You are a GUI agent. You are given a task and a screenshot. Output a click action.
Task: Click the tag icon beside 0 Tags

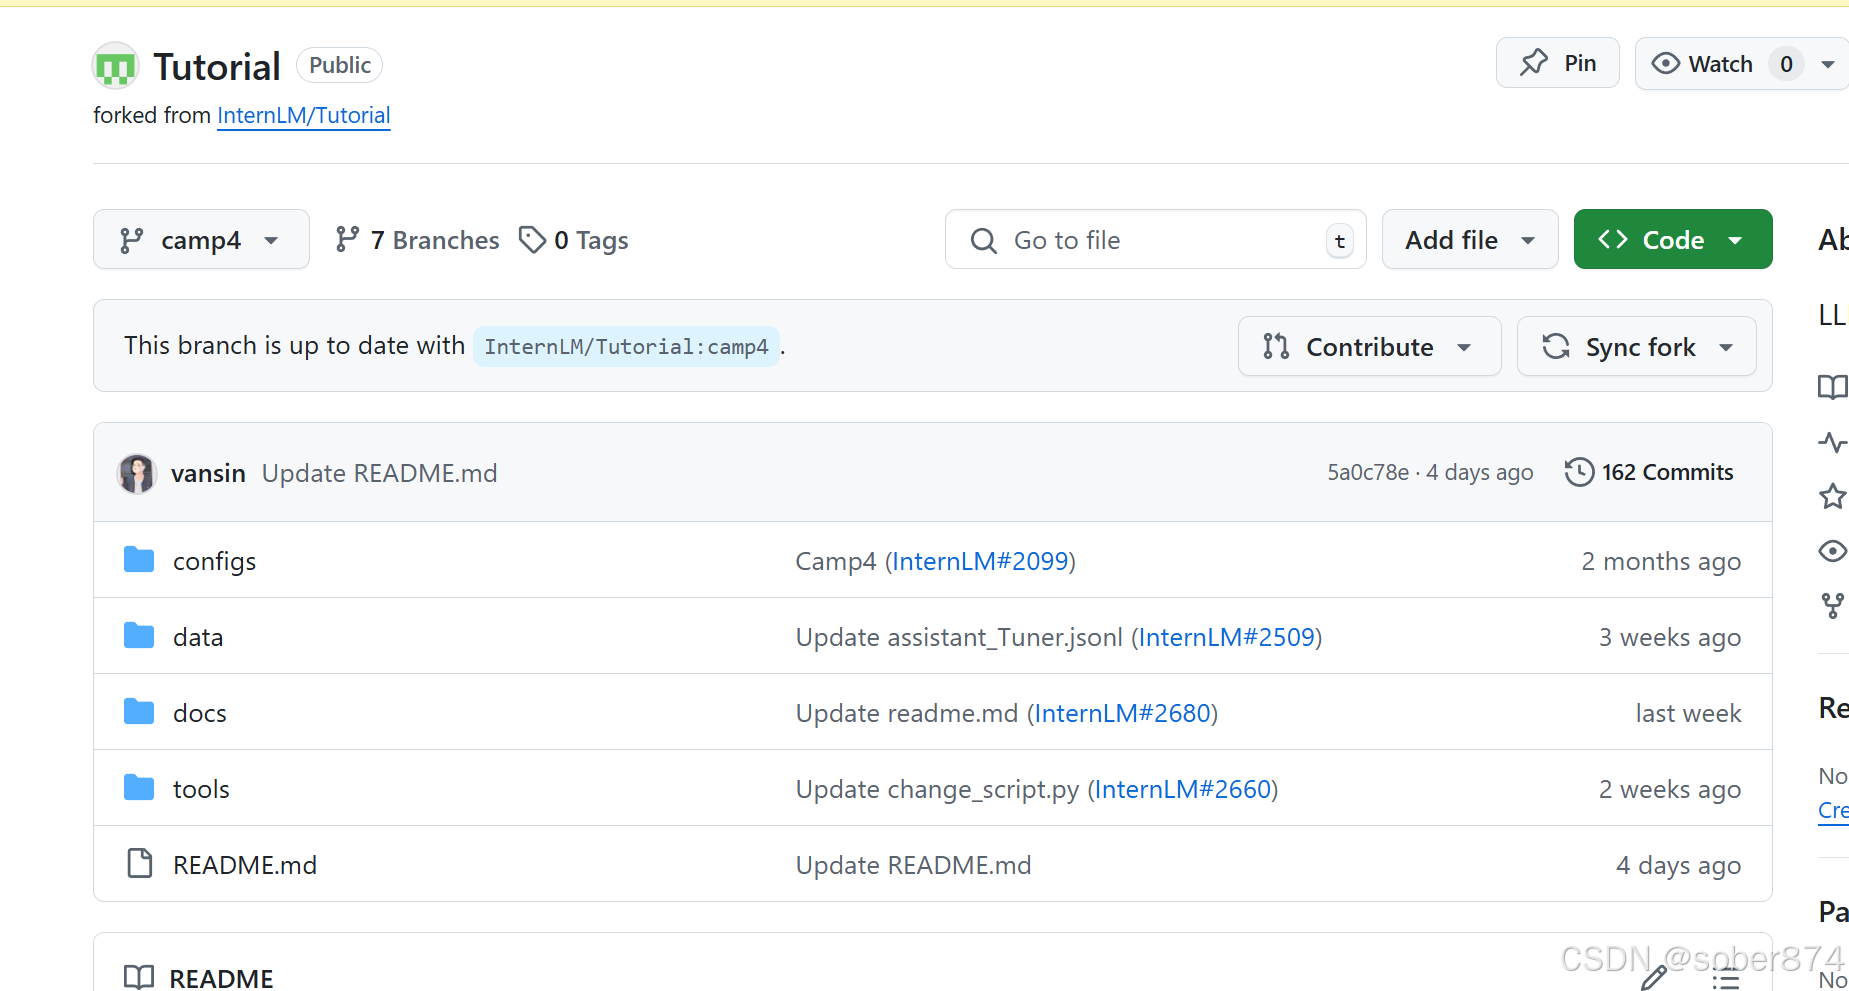point(532,239)
